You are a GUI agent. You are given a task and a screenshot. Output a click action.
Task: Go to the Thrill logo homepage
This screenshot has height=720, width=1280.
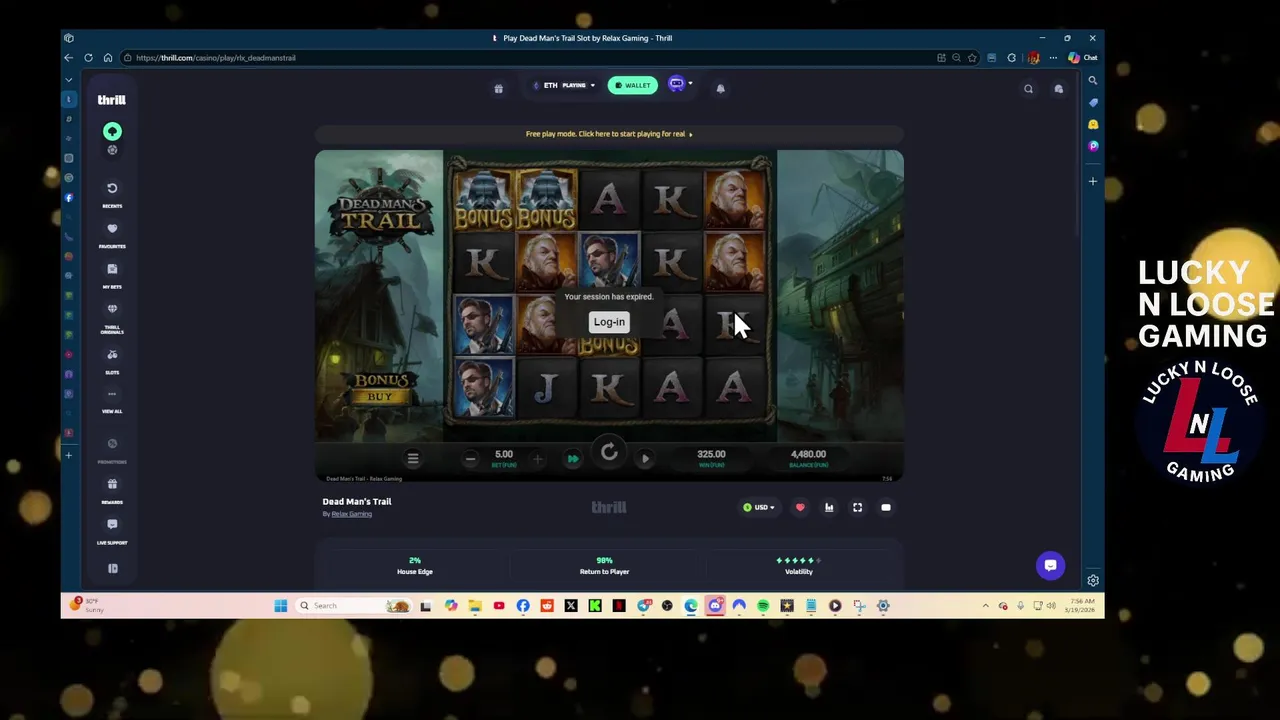click(x=112, y=100)
